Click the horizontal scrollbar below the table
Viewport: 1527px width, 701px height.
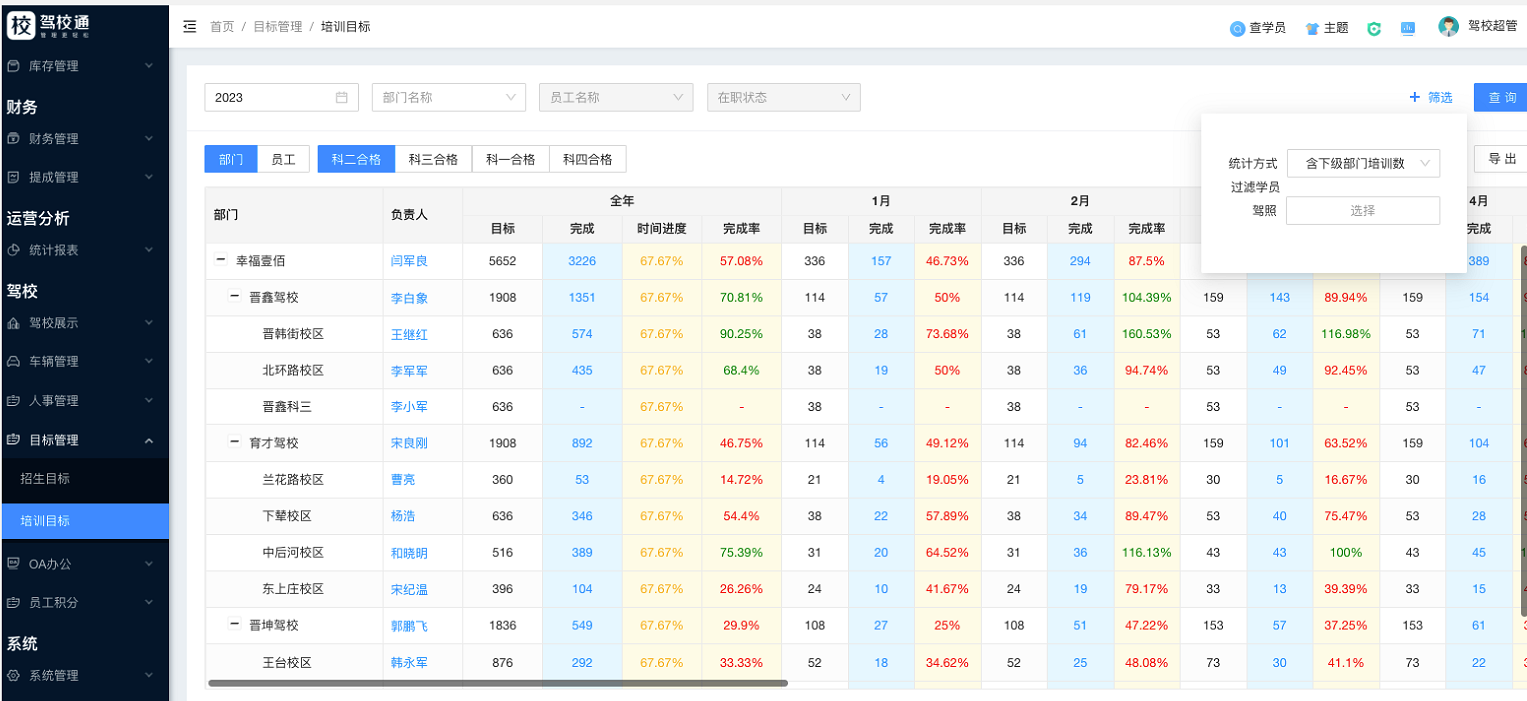[497, 684]
